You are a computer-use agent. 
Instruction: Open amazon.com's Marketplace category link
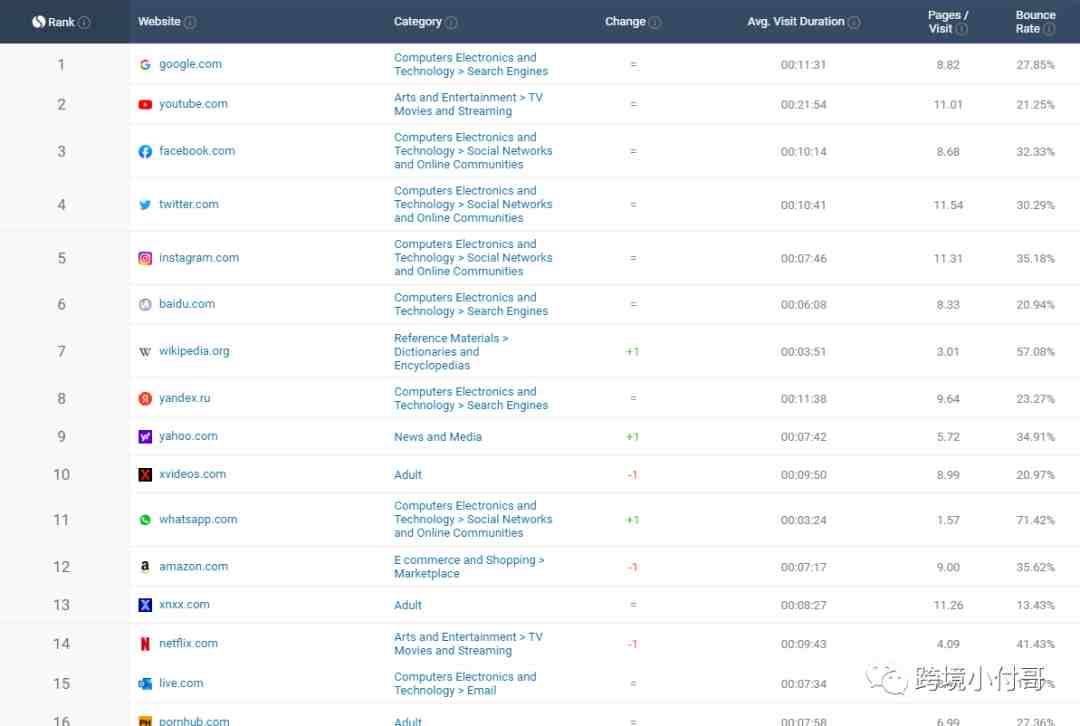[x=469, y=567]
